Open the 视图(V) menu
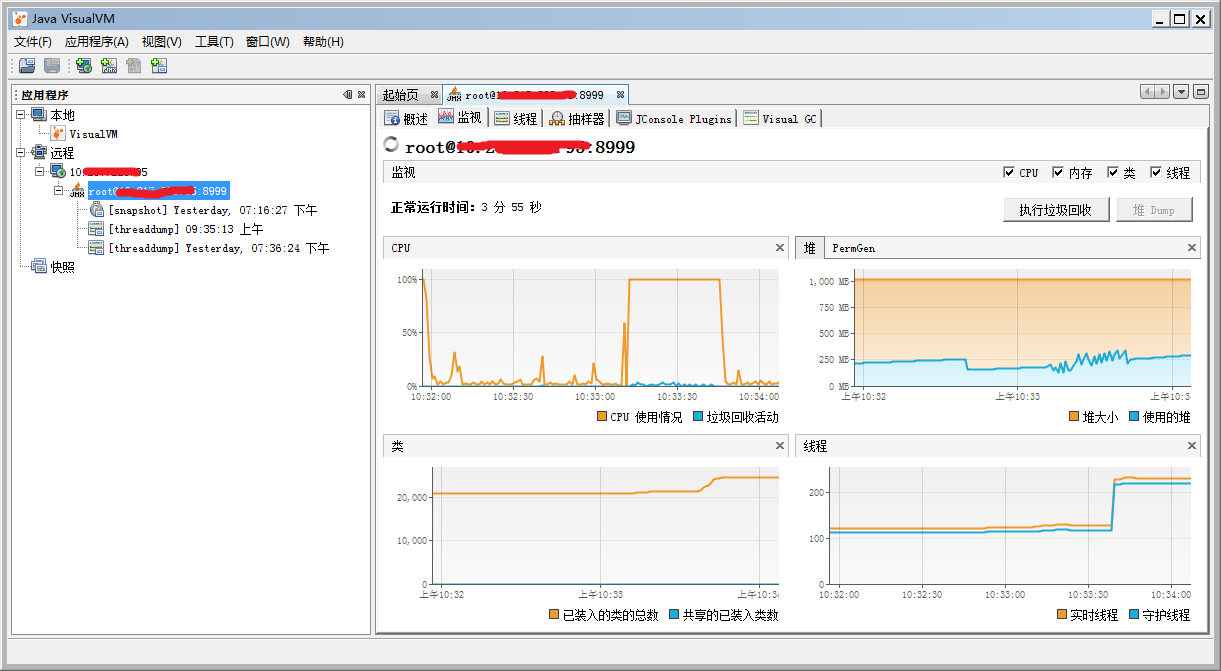 point(162,42)
